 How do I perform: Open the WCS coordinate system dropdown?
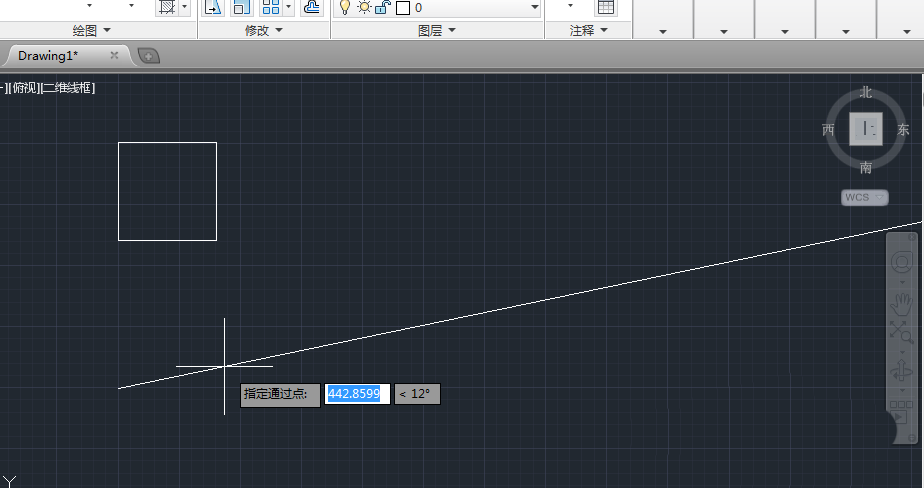pos(864,198)
